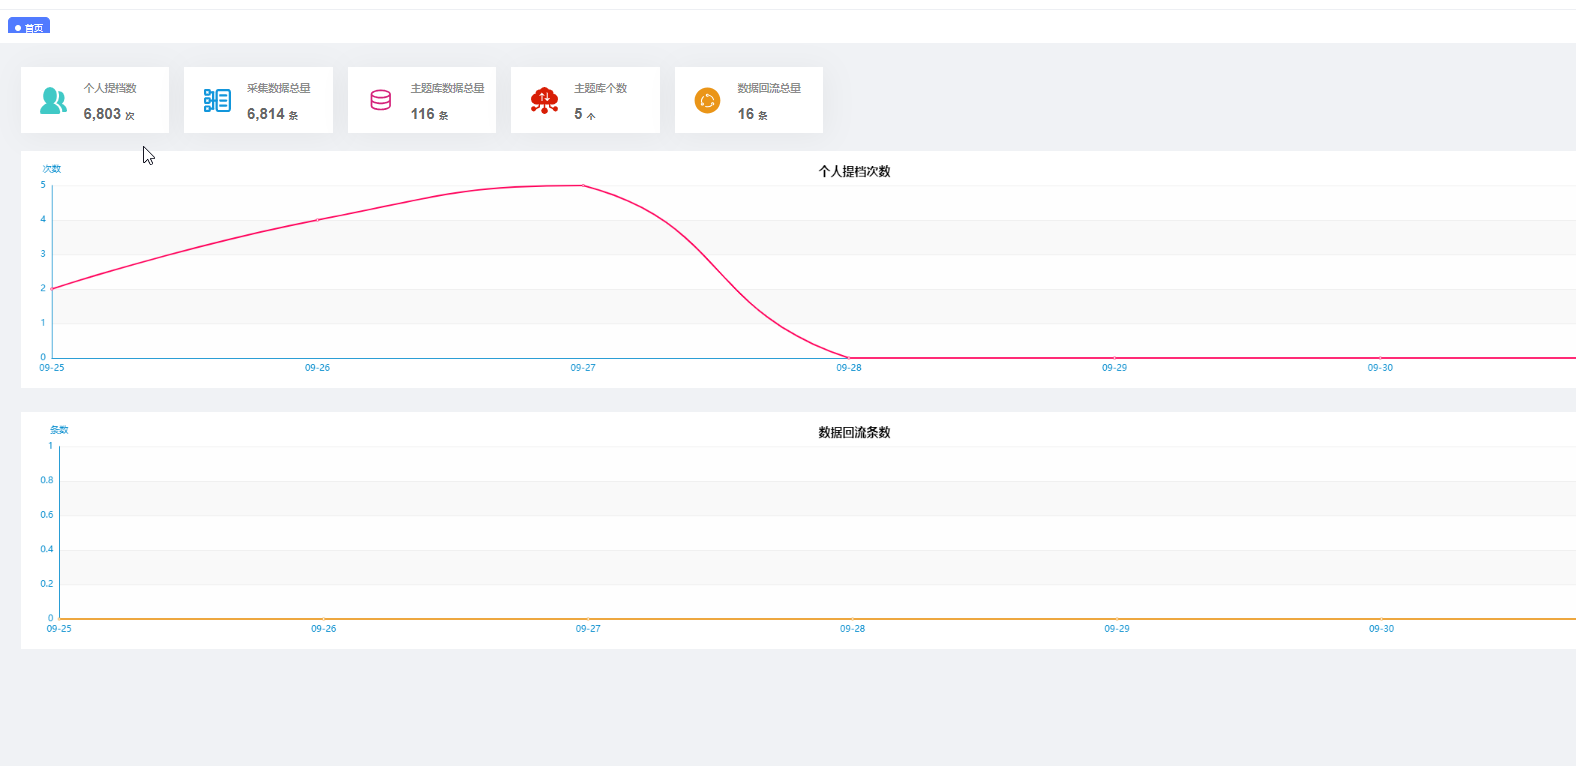Select the 采集数据总量 card label
Screen dimensions: 1576x766
tap(279, 88)
